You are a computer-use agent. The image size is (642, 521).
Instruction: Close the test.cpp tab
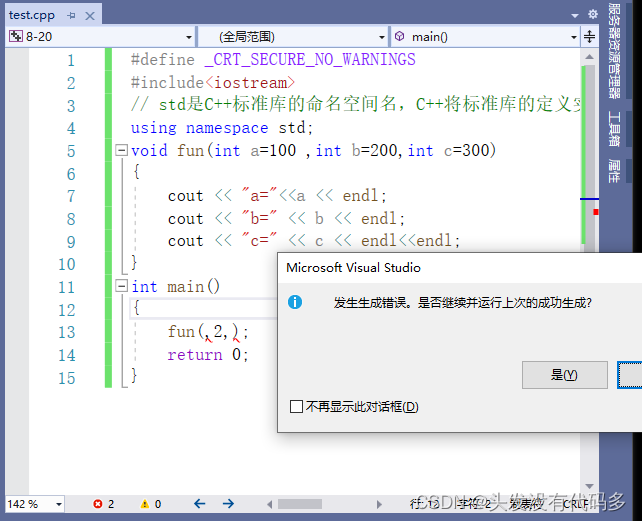pos(90,16)
